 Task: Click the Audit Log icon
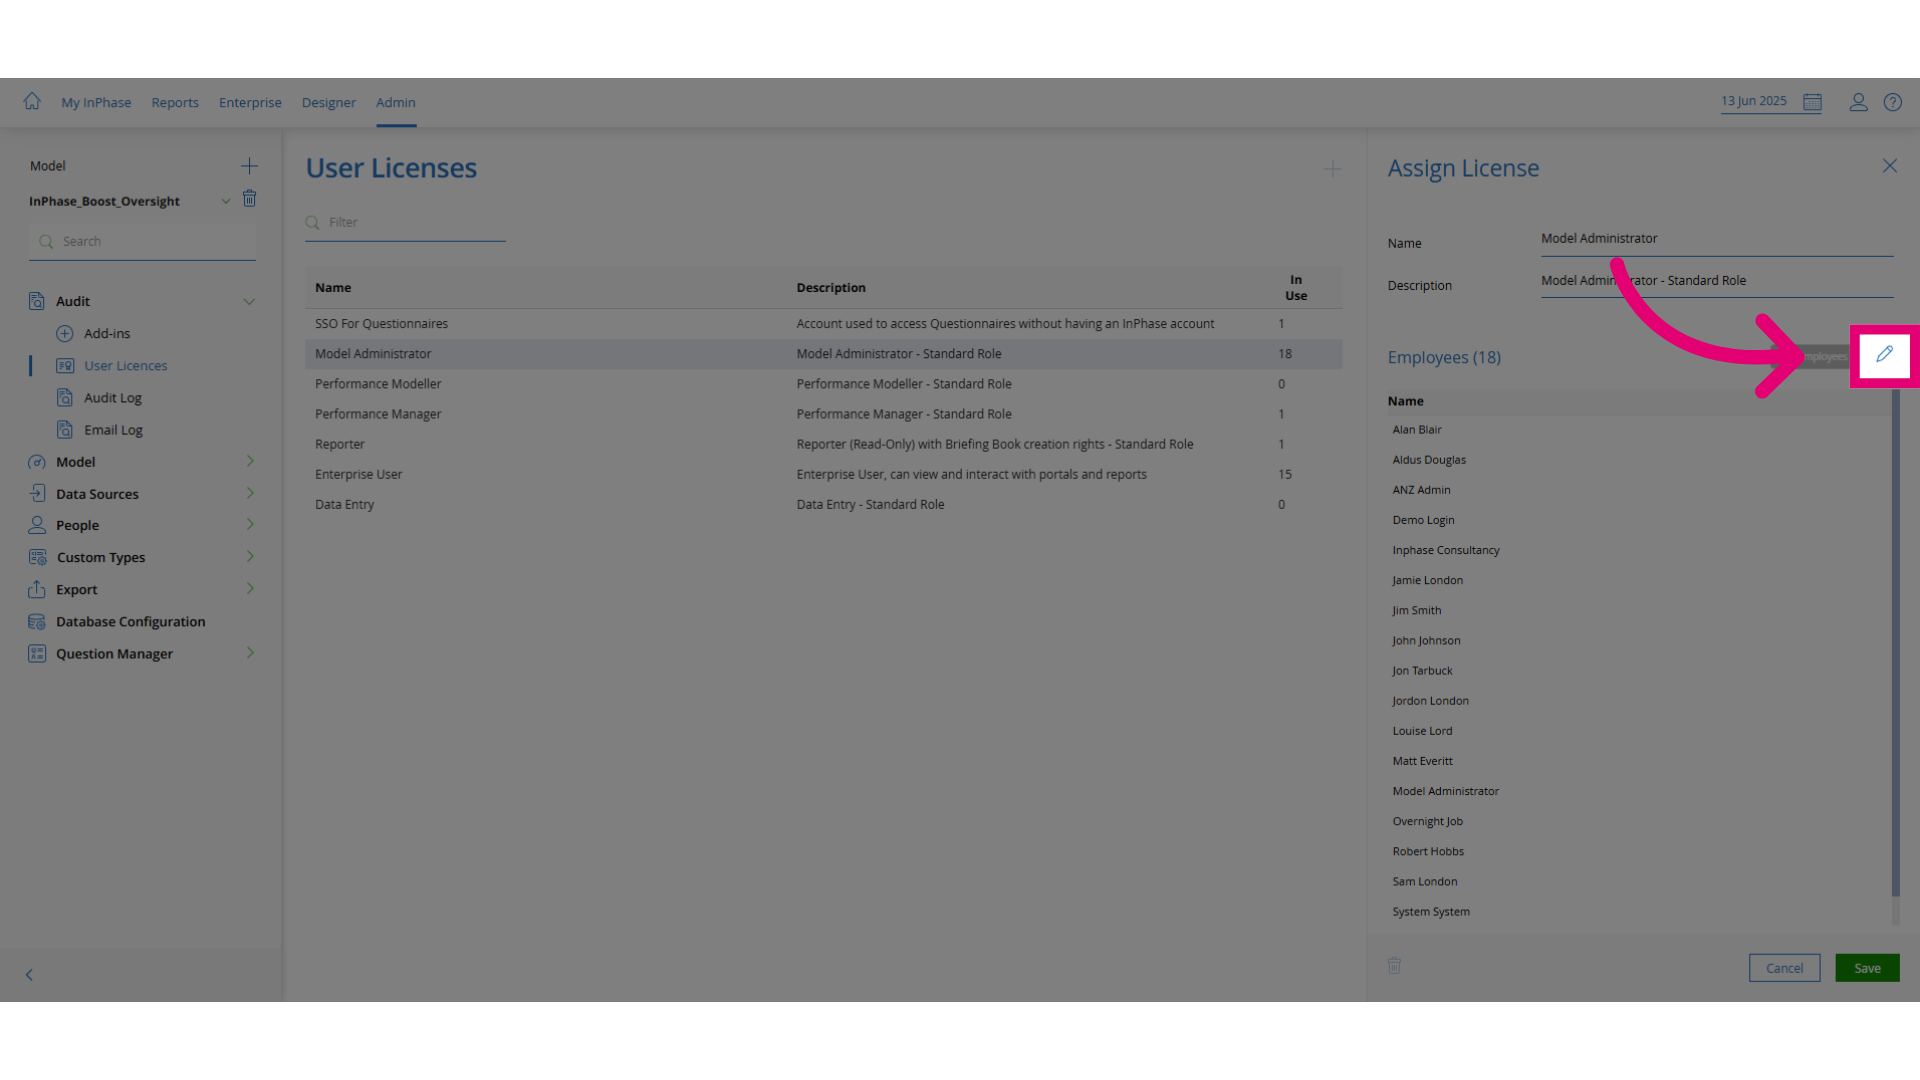65,398
